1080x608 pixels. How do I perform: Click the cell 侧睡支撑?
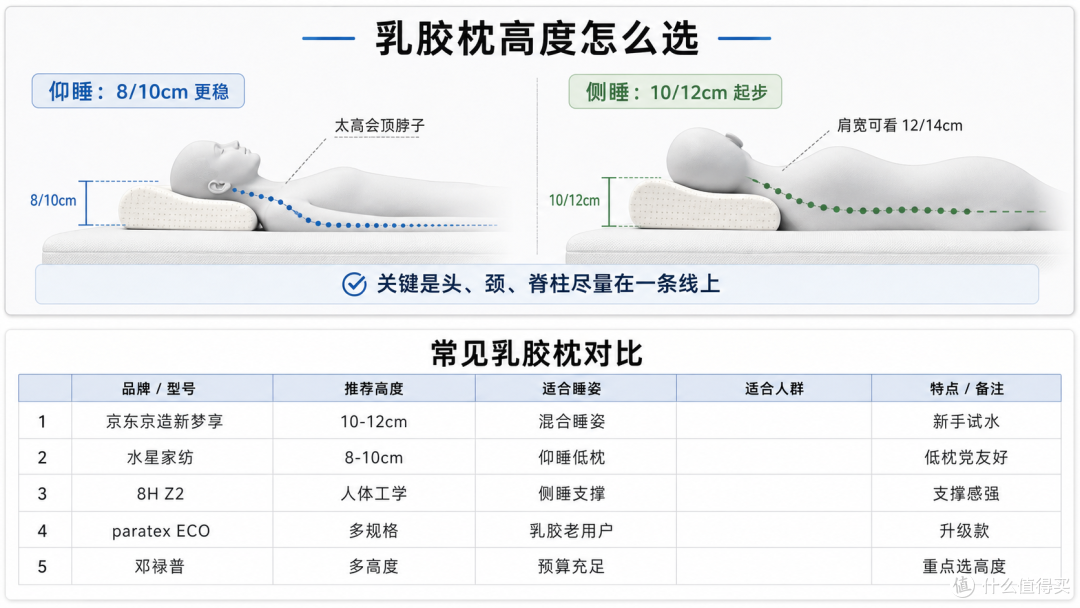pyautogui.click(x=576, y=494)
